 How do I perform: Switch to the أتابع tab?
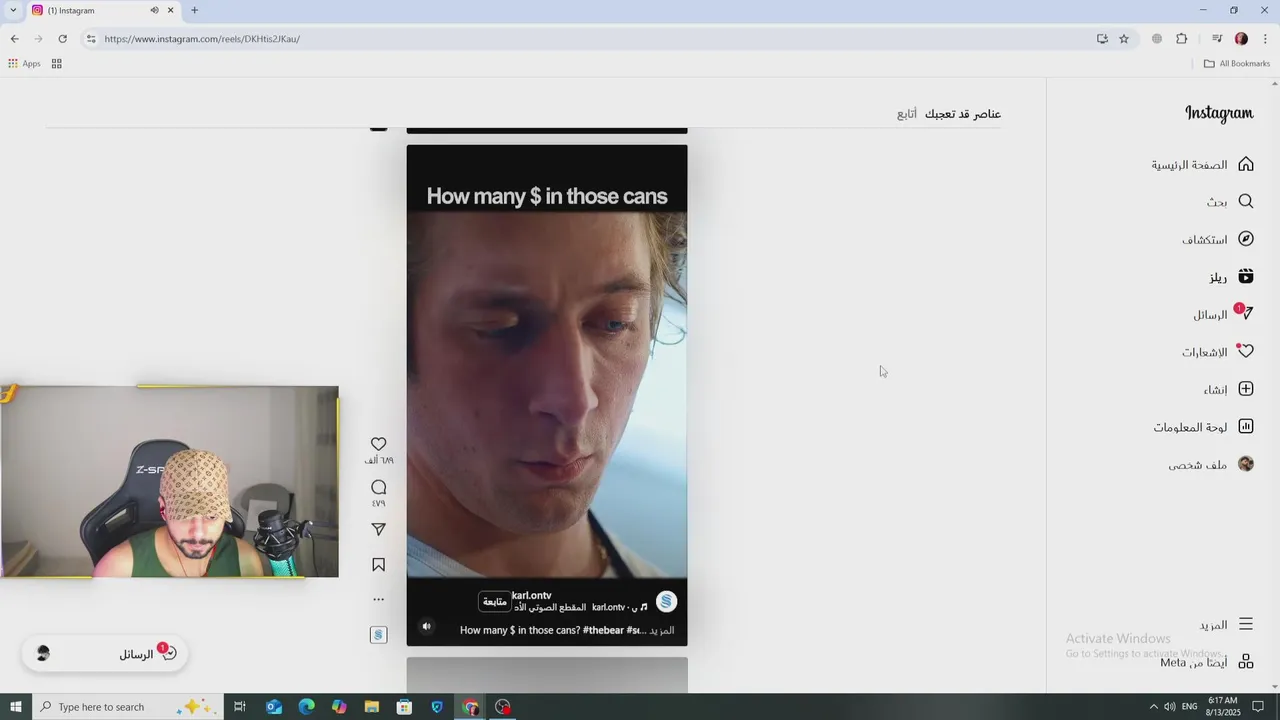[x=907, y=114]
